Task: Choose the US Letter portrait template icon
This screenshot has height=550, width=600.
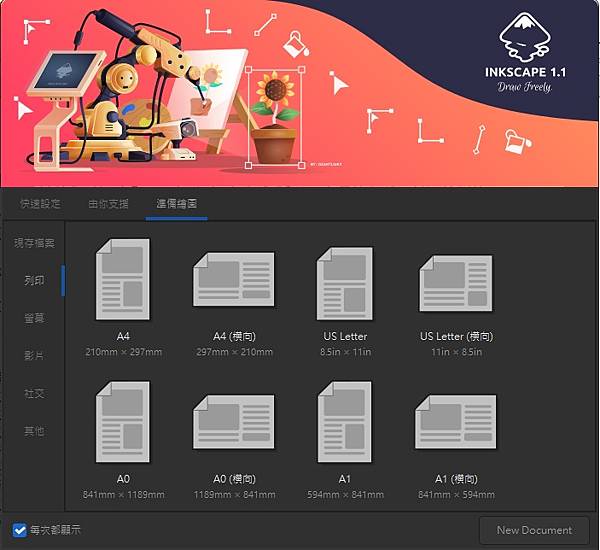Action: [x=345, y=283]
